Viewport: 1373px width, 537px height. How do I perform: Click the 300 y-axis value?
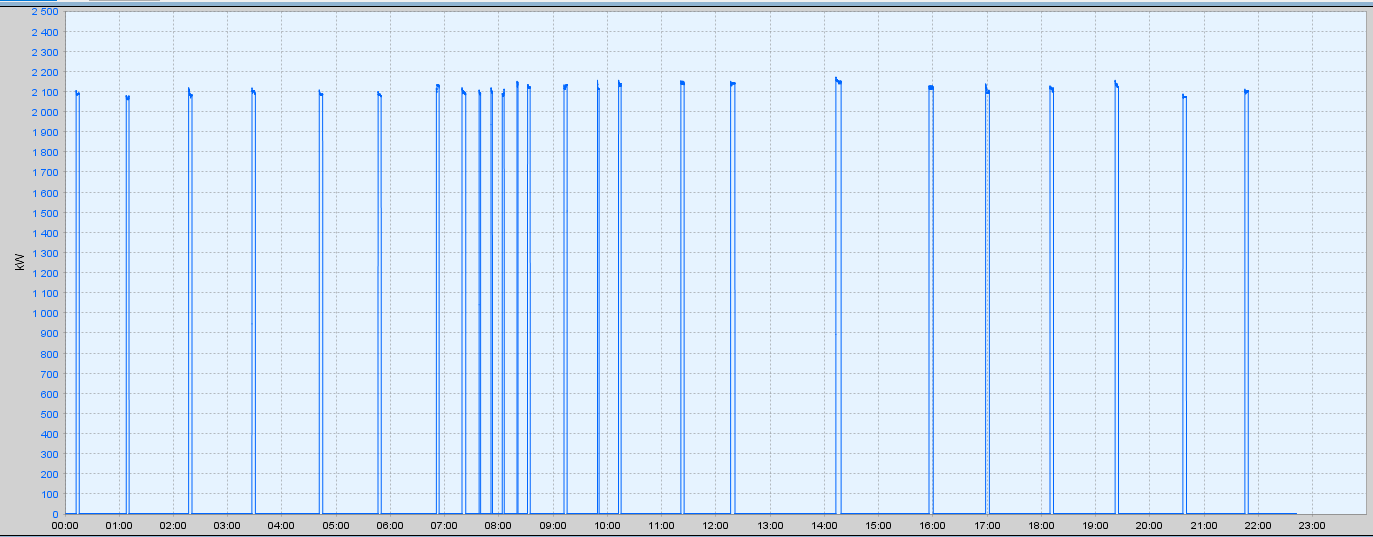click(x=49, y=453)
